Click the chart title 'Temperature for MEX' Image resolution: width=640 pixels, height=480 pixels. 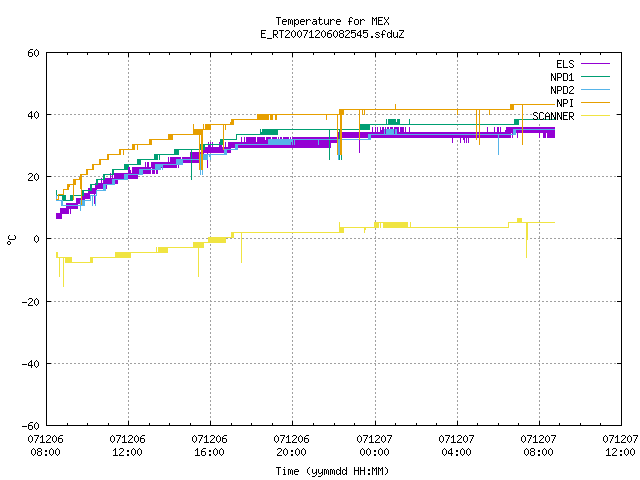pos(332,21)
